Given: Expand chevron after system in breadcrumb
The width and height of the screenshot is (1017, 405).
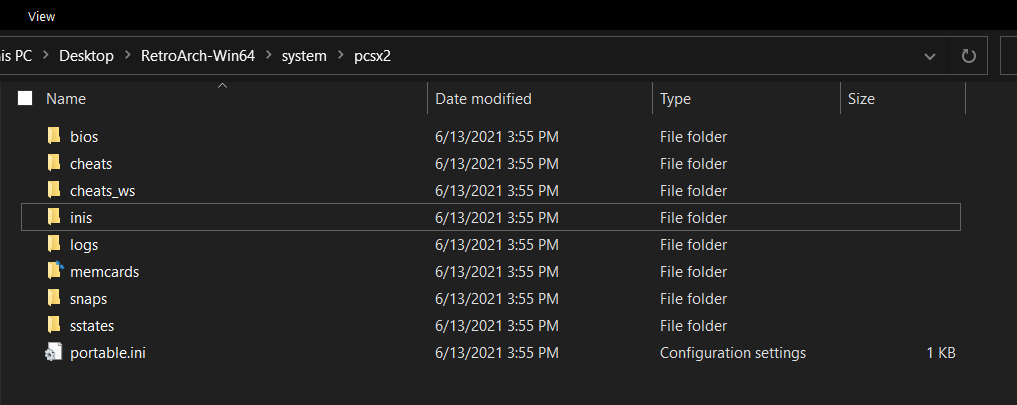Looking at the screenshot, I should coord(341,56).
